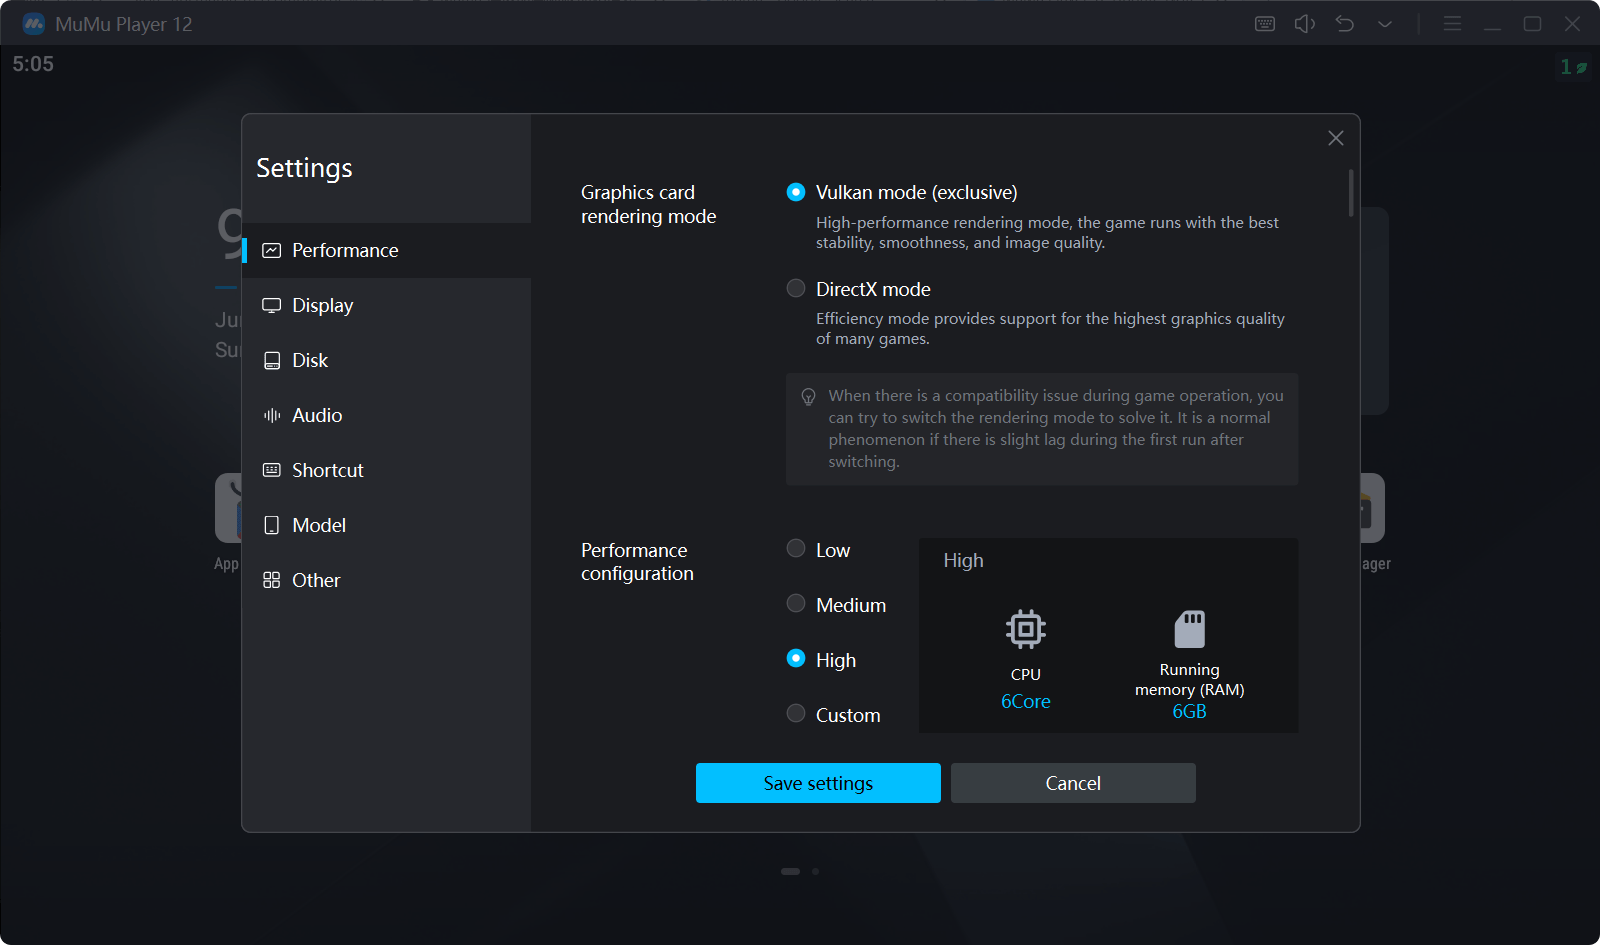1600x945 pixels.
Task: Choose DirectX mode rendering option
Action: coord(796,289)
